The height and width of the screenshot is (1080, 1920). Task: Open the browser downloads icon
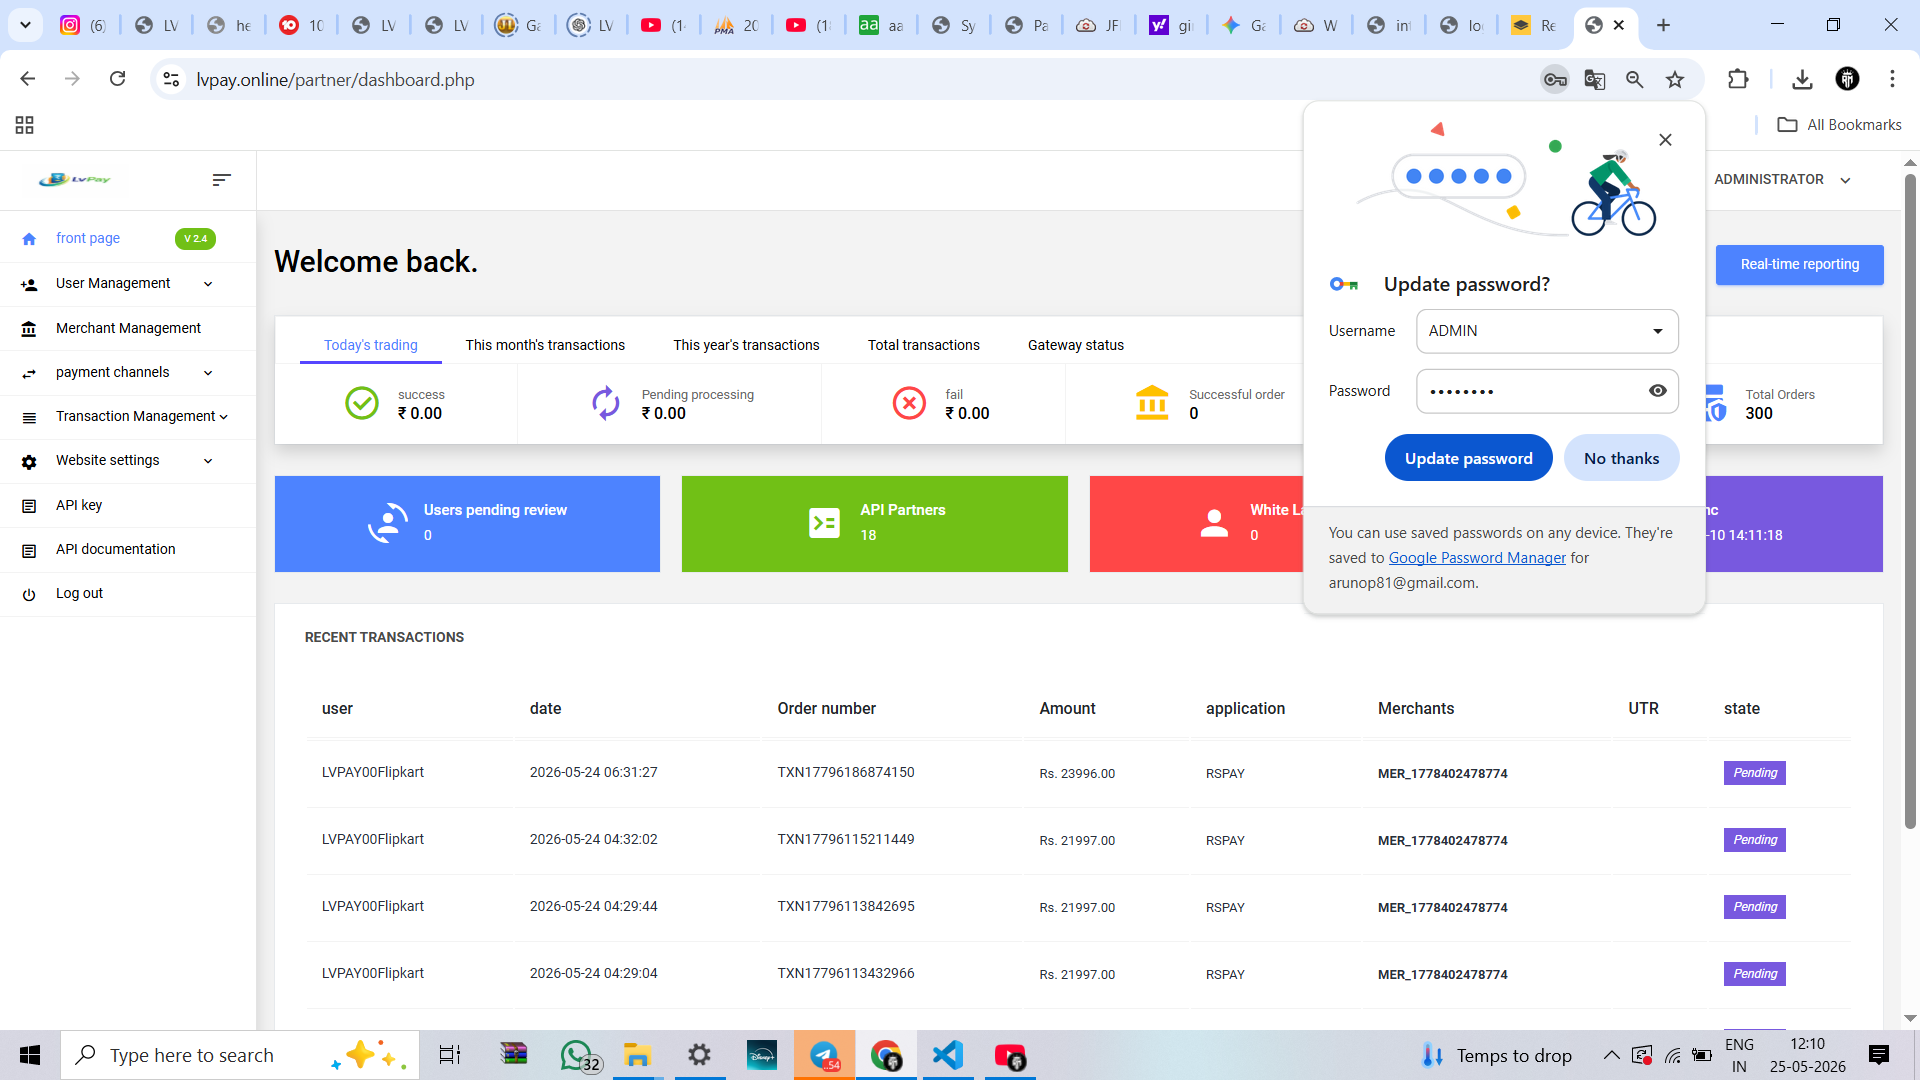click(1802, 80)
